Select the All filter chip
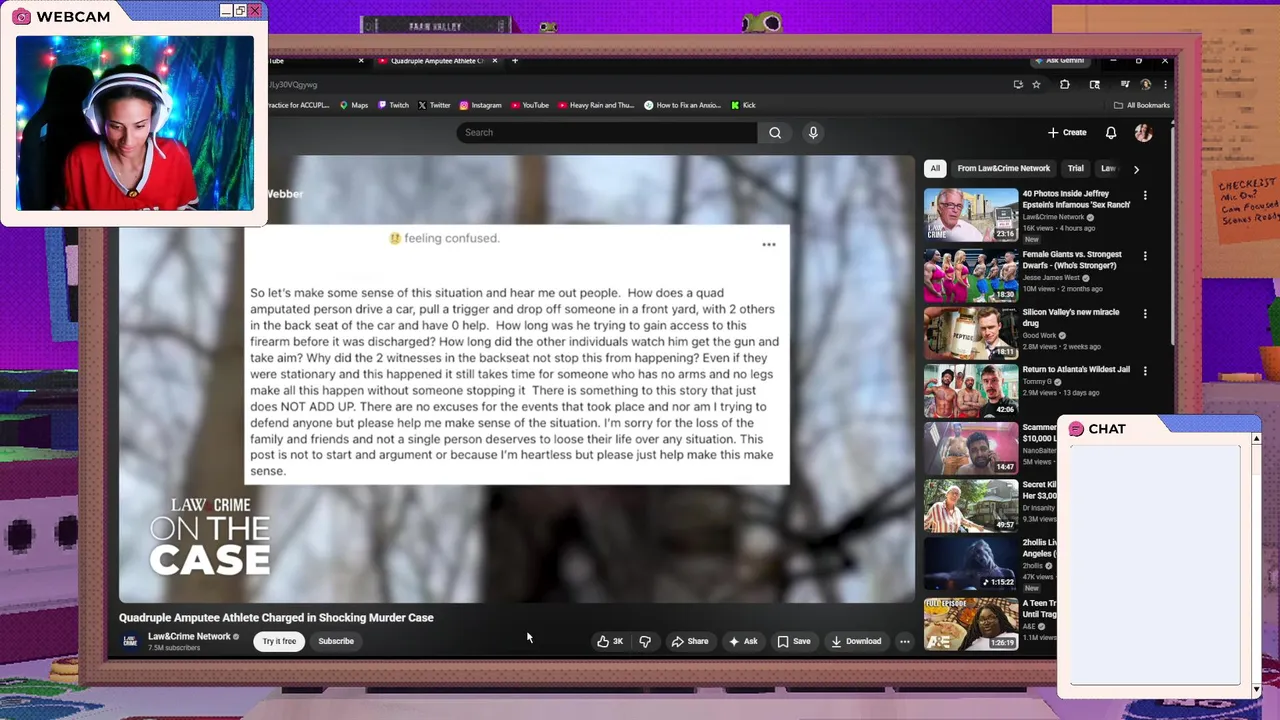Viewport: 1280px width, 720px height. tap(935, 168)
